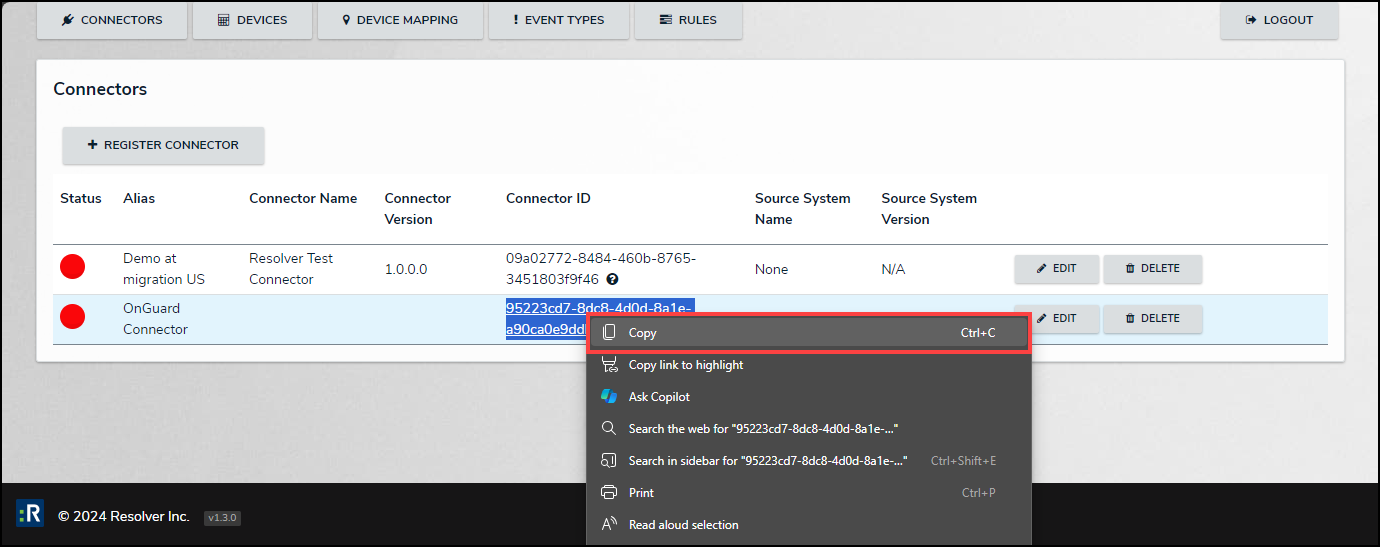1380x547 pixels.
Task: Open the Connectors tab
Action: coord(112,20)
